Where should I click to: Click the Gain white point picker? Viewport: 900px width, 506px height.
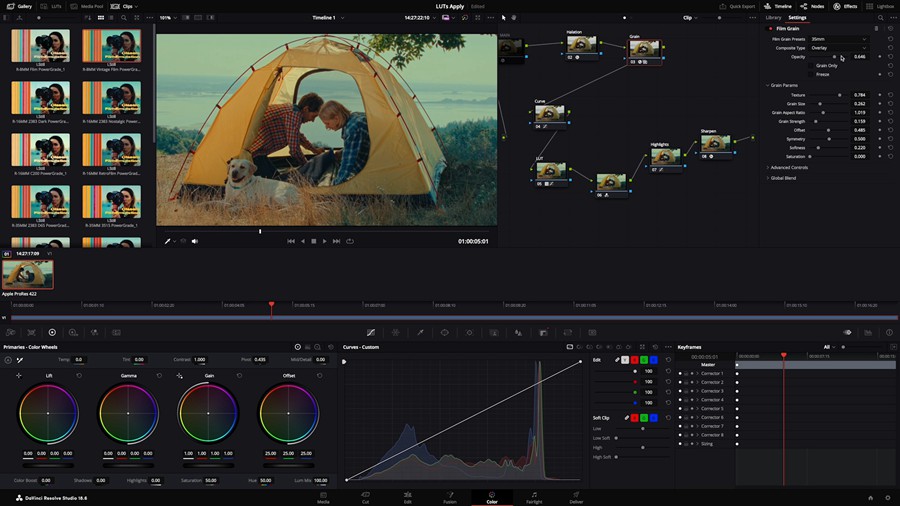(x=180, y=376)
